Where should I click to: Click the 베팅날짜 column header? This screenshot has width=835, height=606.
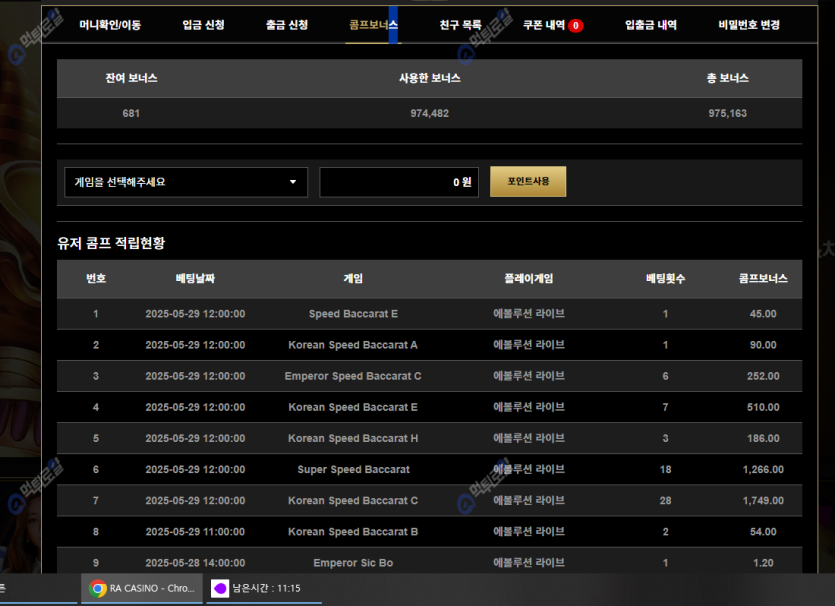coord(195,279)
